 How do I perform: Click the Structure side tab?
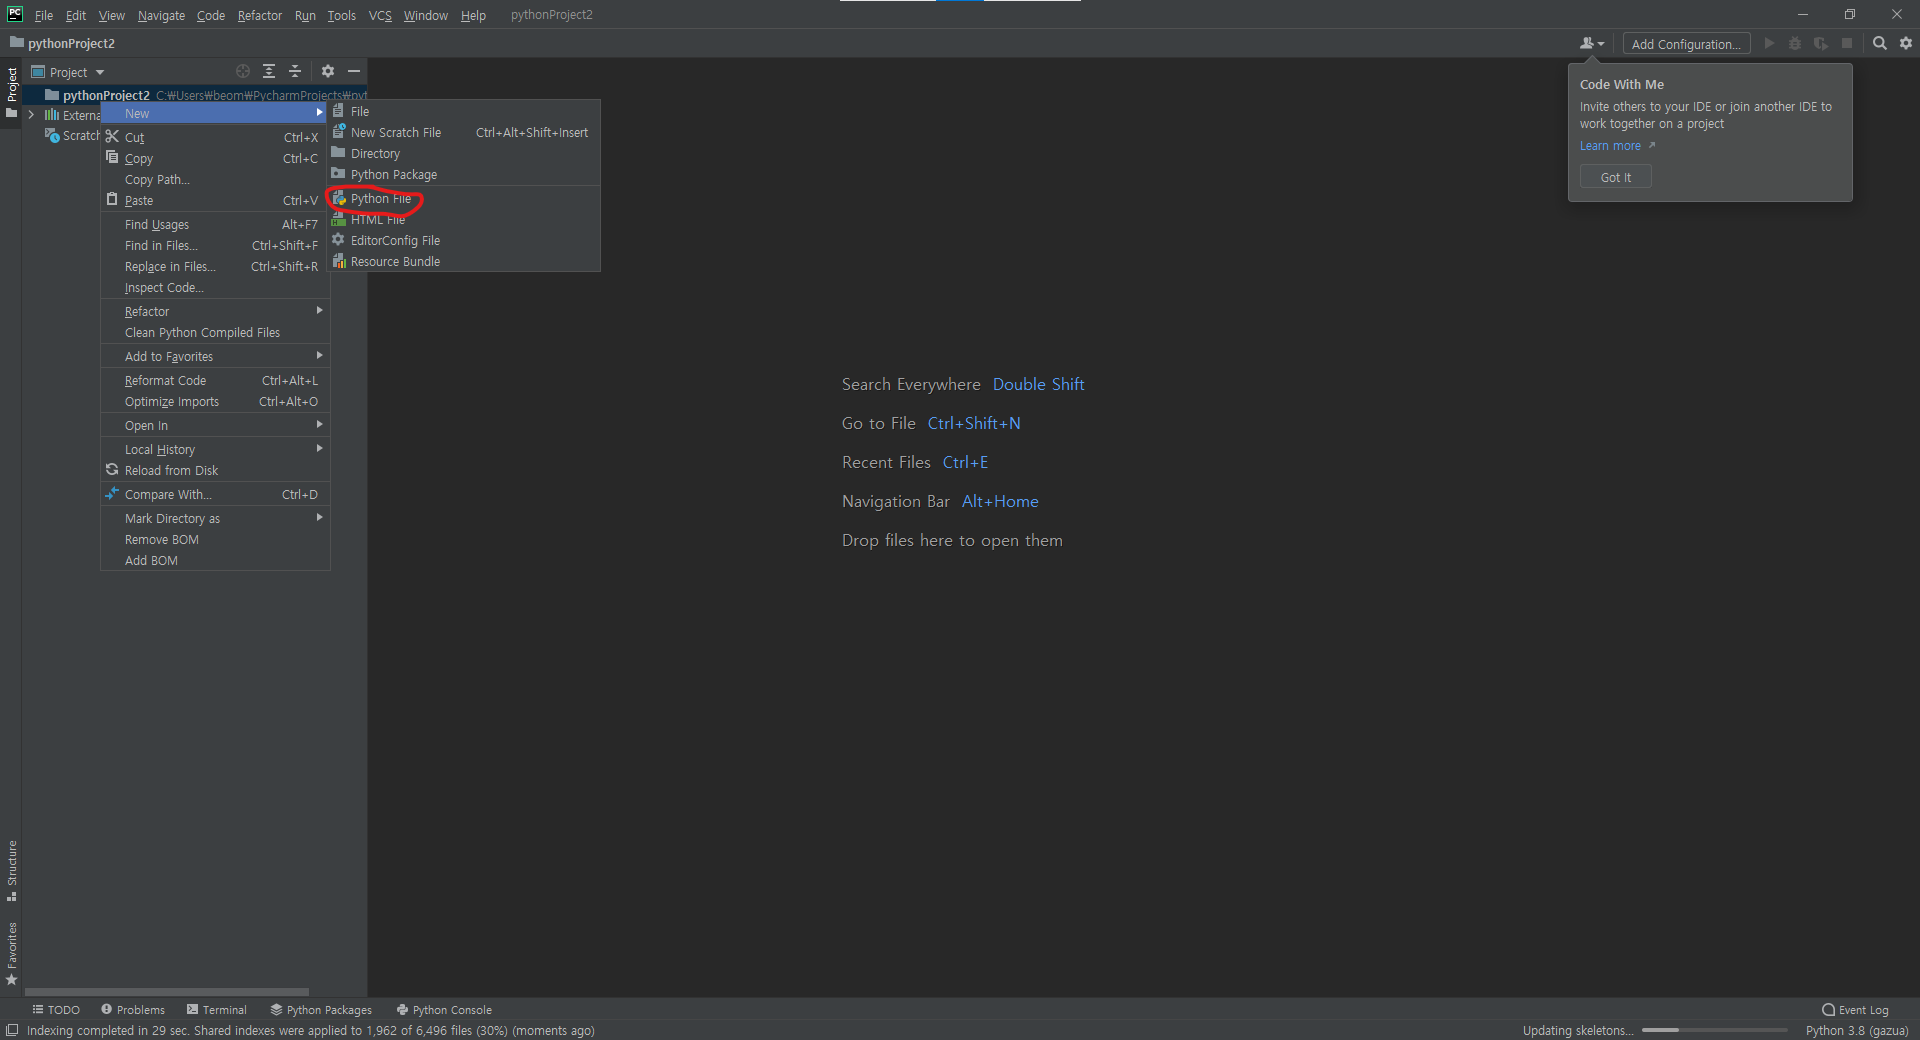click(x=12, y=869)
